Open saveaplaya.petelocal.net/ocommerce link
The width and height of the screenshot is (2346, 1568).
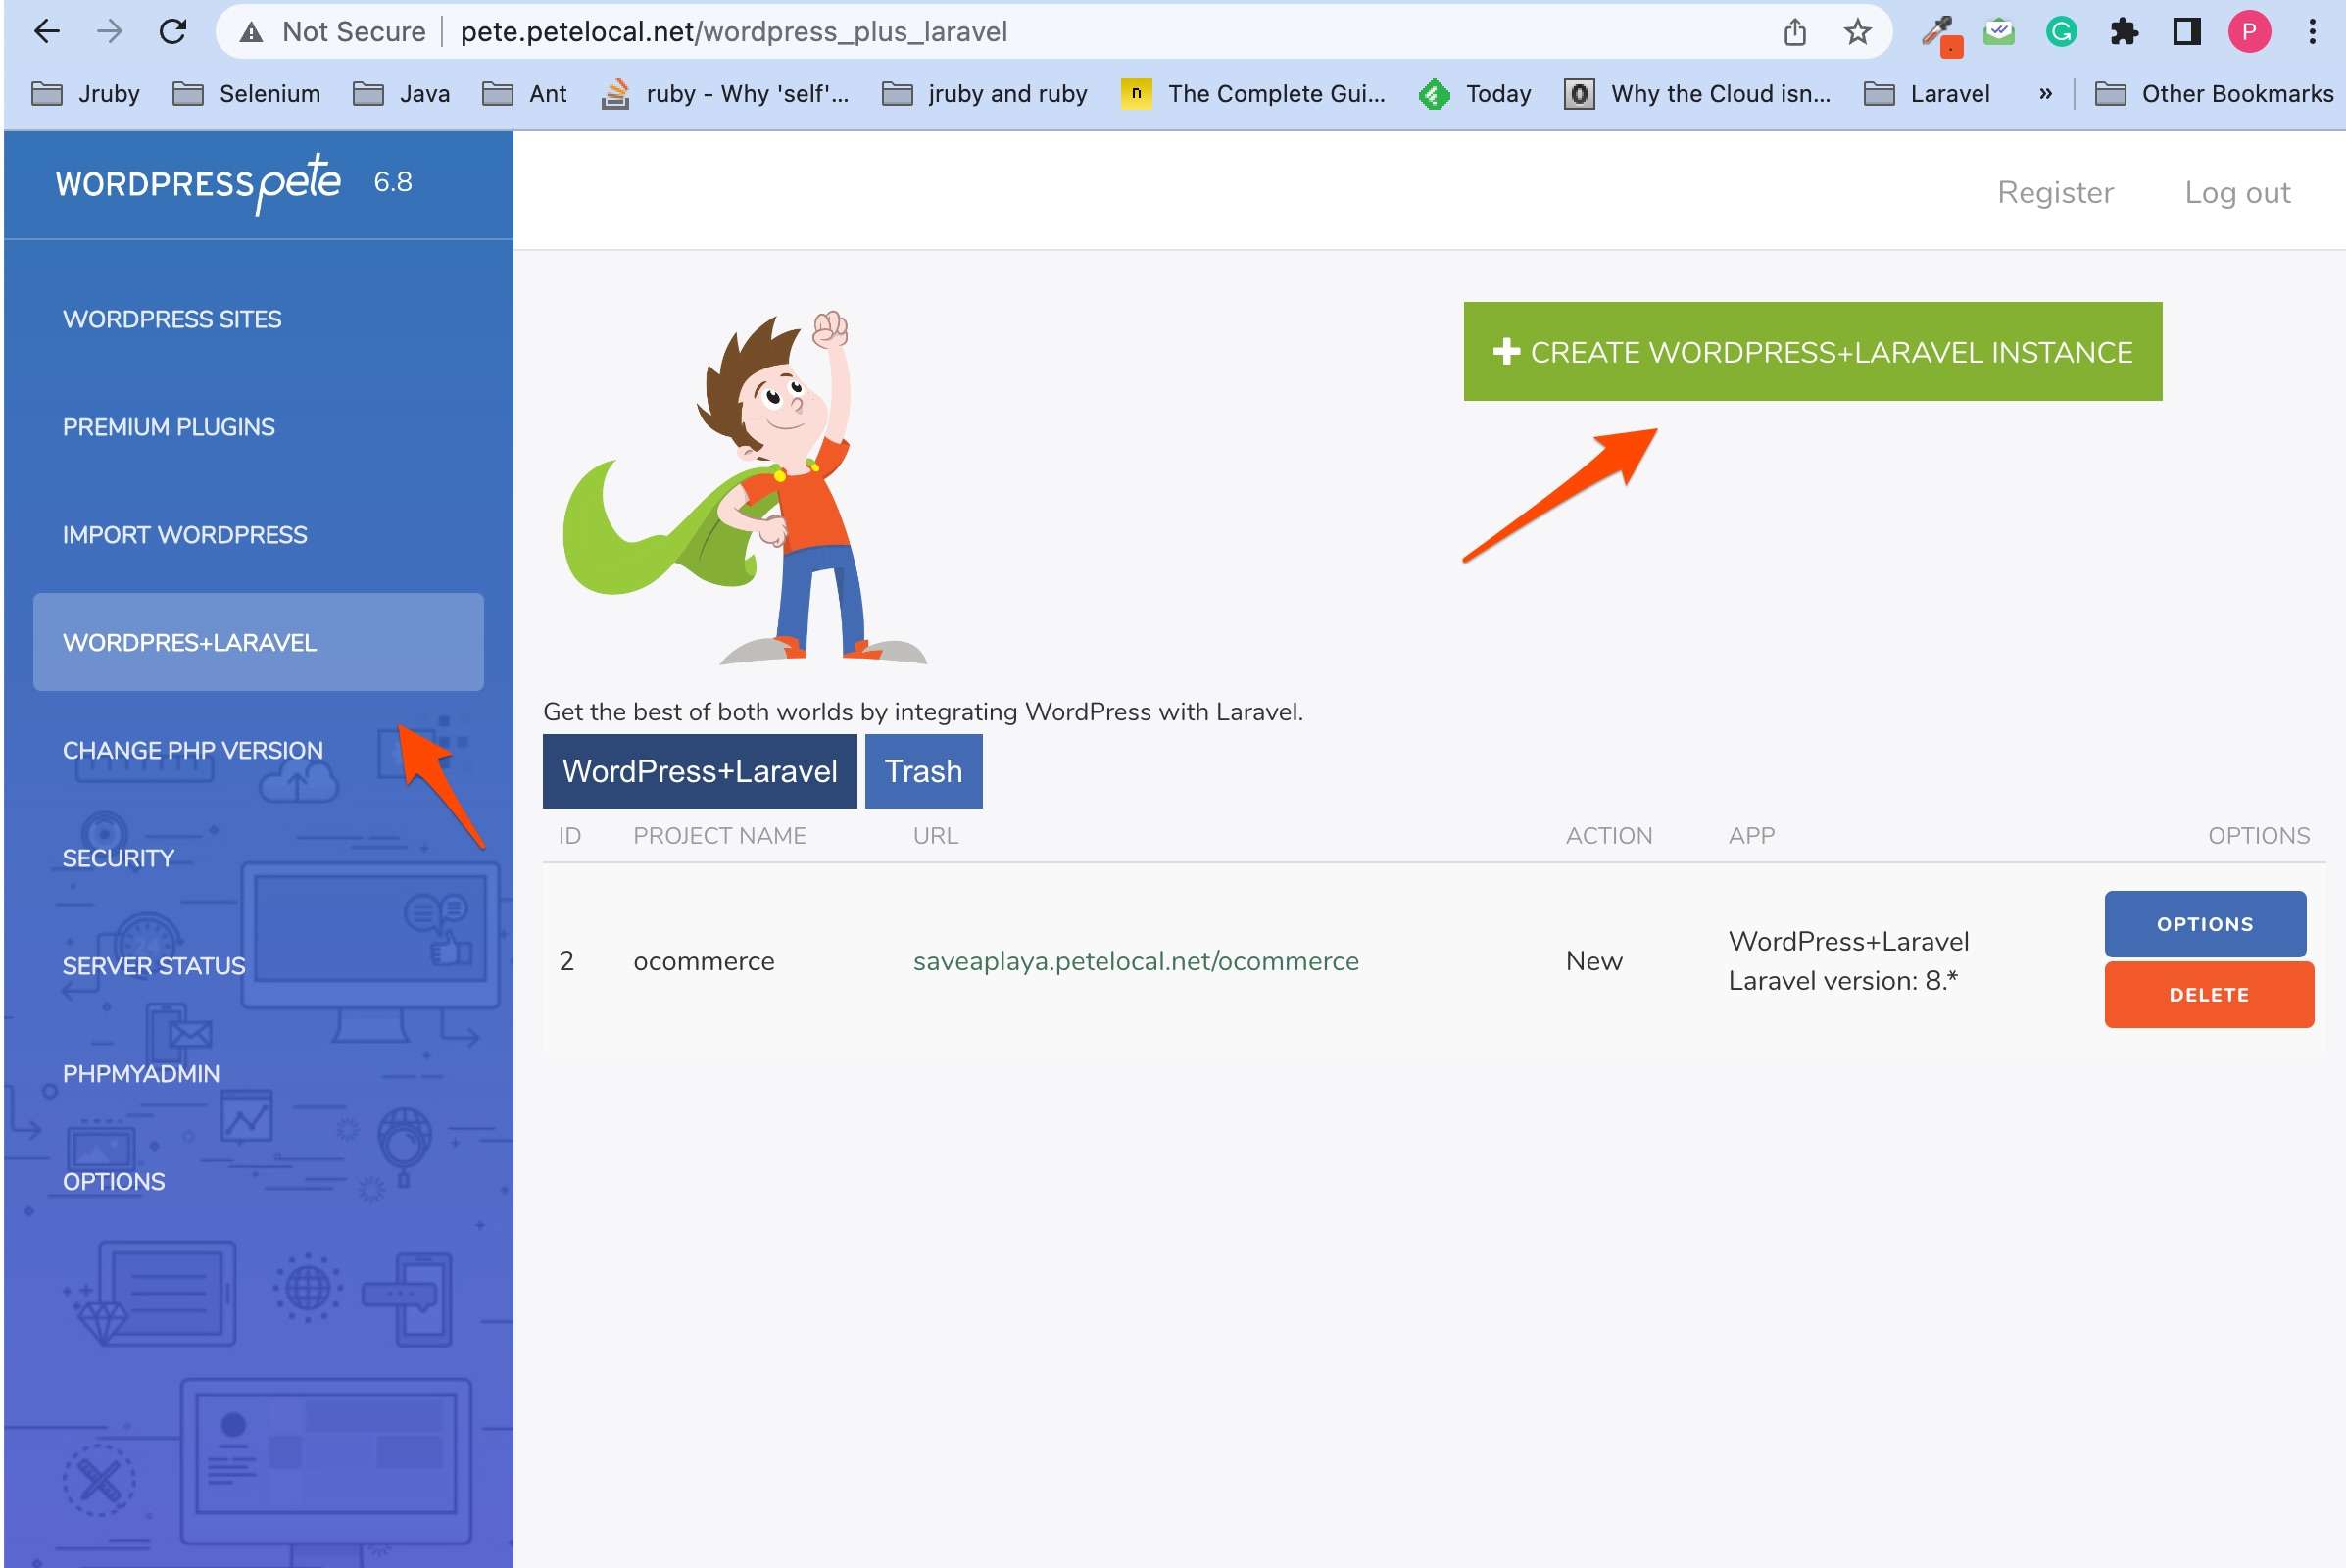pyautogui.click(x=1135, y=961)
